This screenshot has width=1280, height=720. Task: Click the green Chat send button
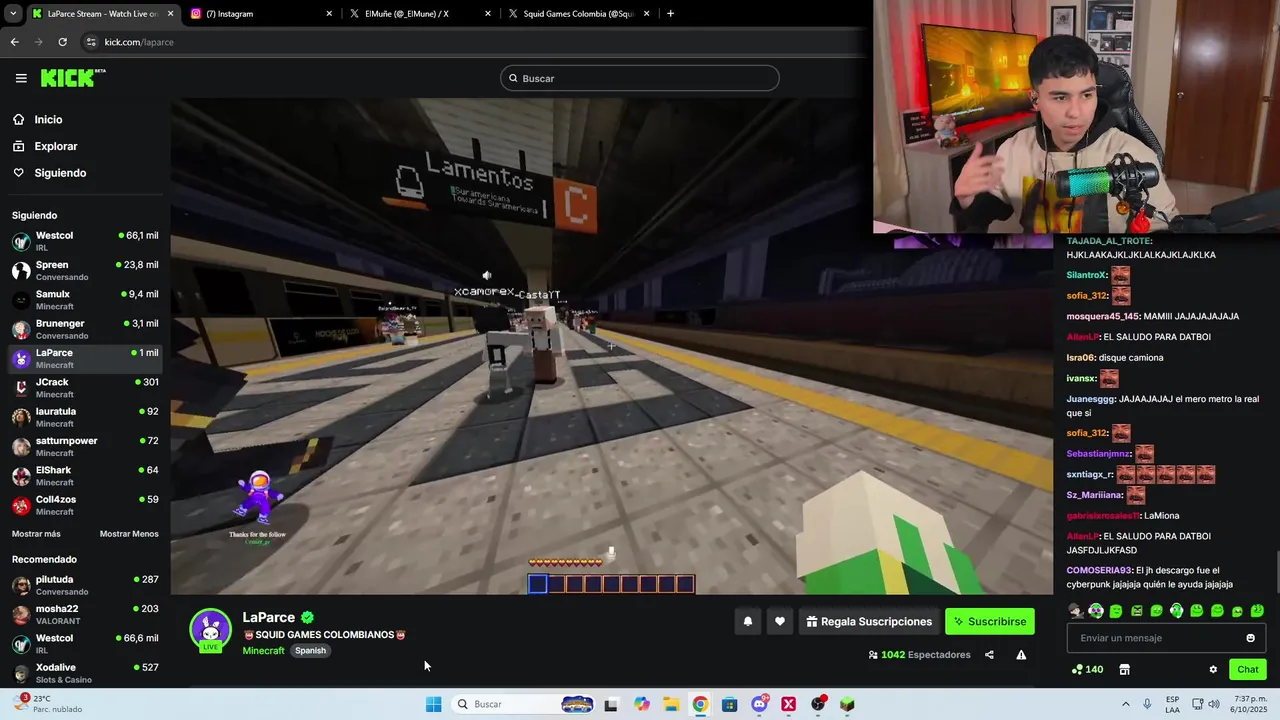tap(1248, 669)
